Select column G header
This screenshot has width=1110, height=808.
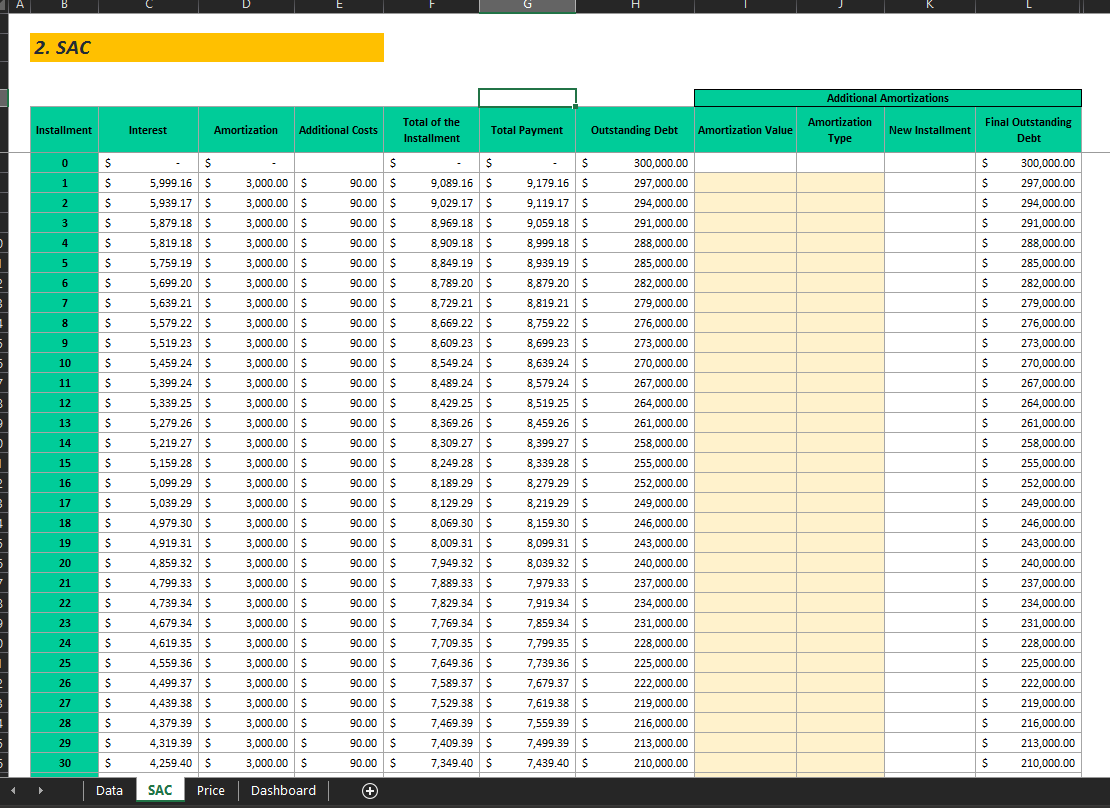point(527,6)
